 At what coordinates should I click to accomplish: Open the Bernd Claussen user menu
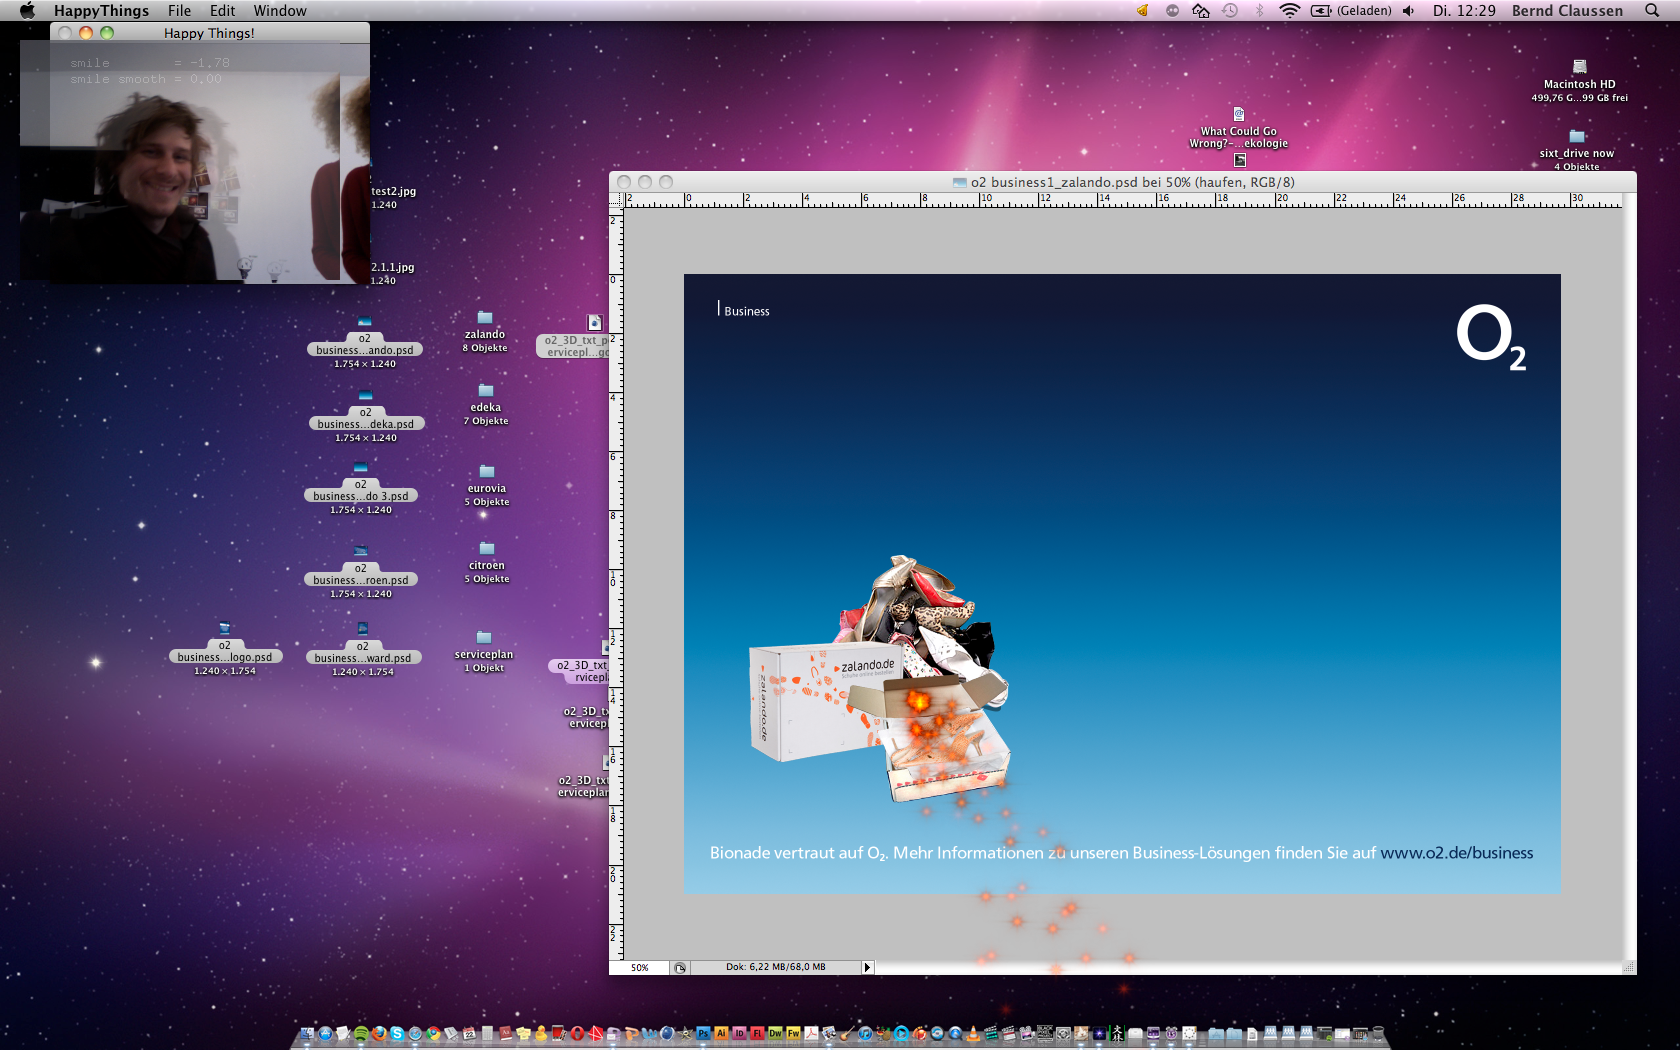coord(1567,11)
